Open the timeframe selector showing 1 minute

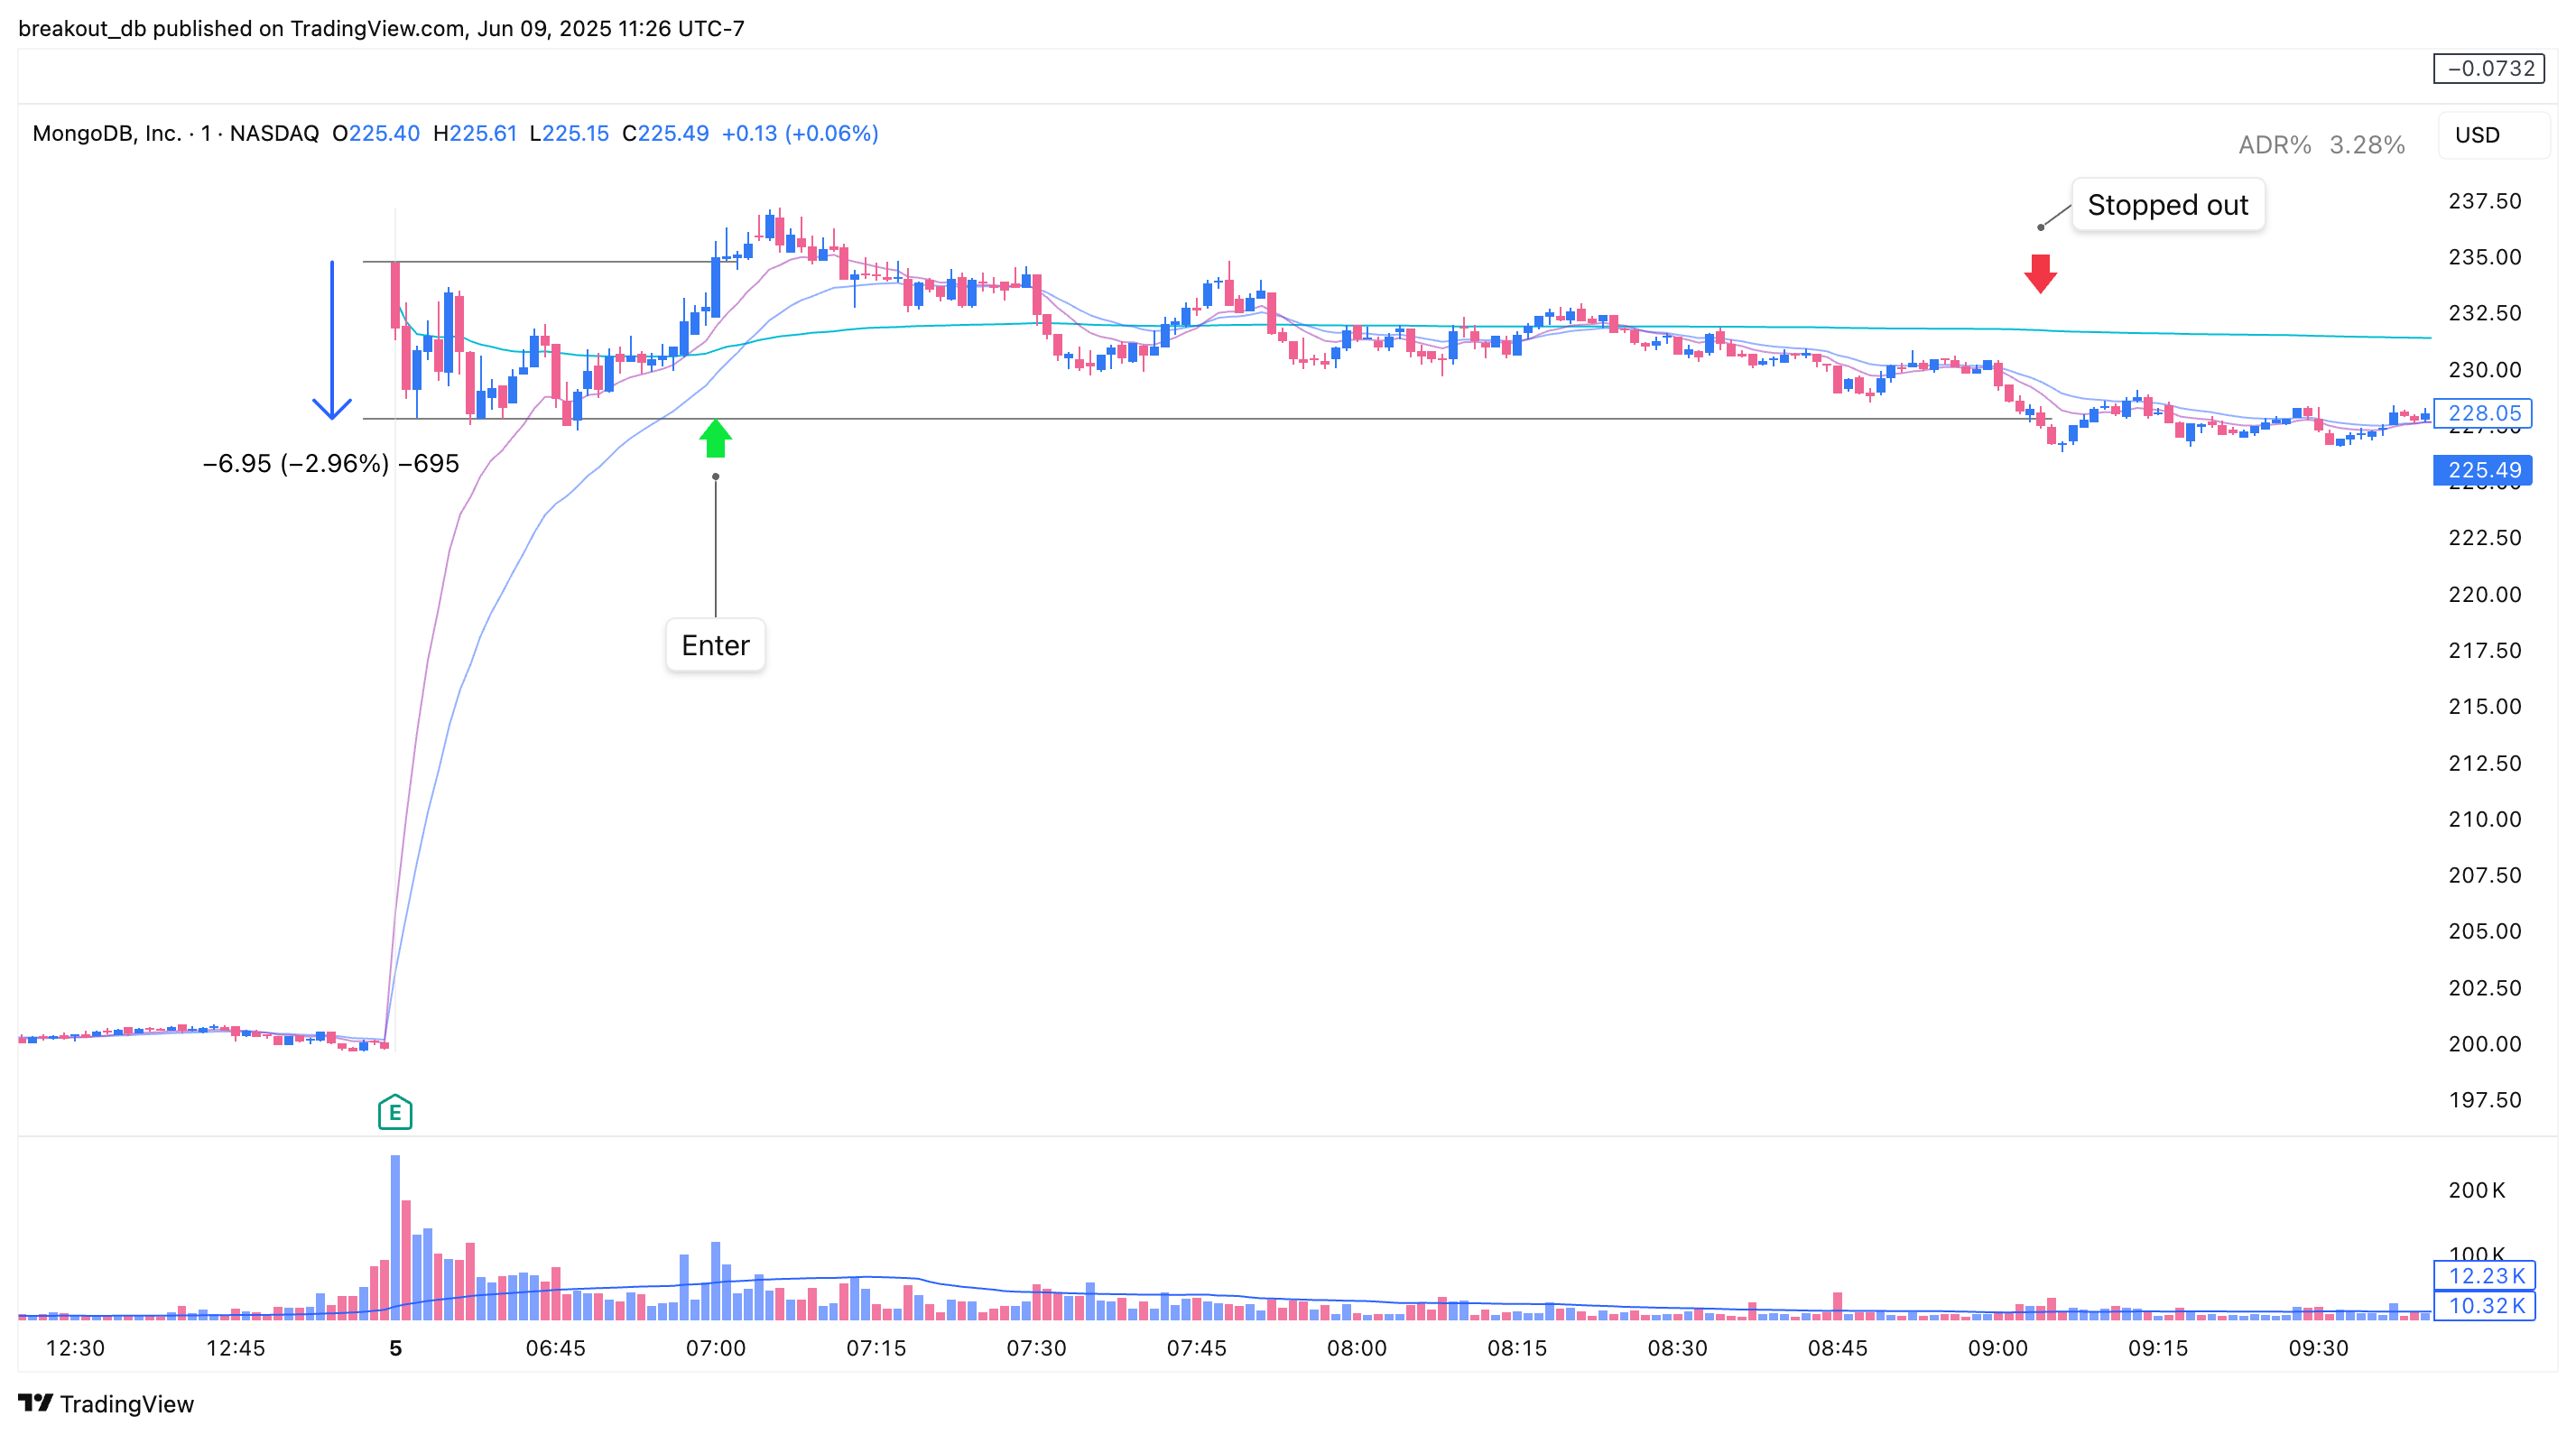pos(208,133)
